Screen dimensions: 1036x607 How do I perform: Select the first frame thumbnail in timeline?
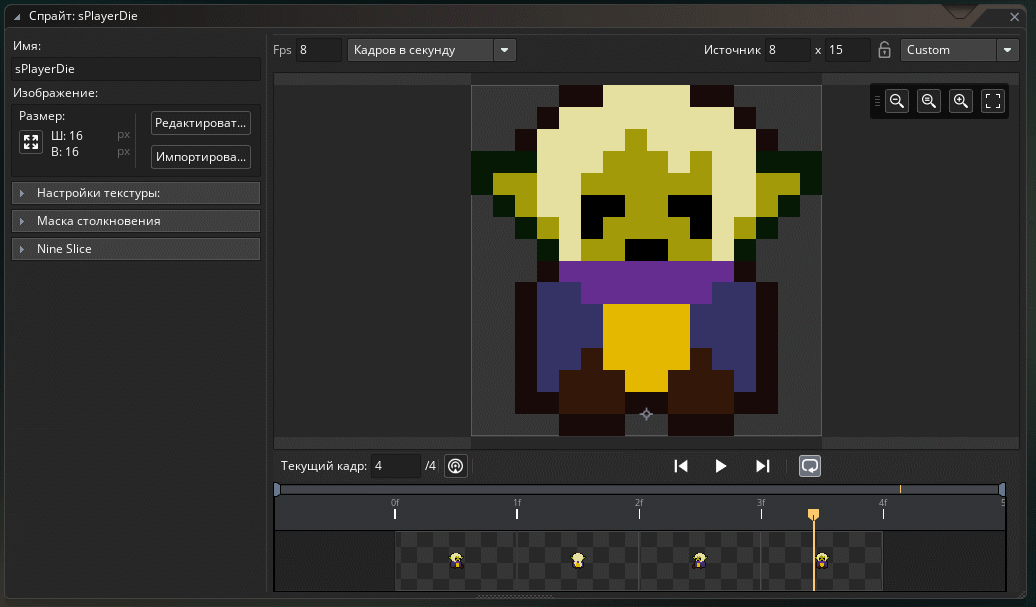tap(456, 561)
